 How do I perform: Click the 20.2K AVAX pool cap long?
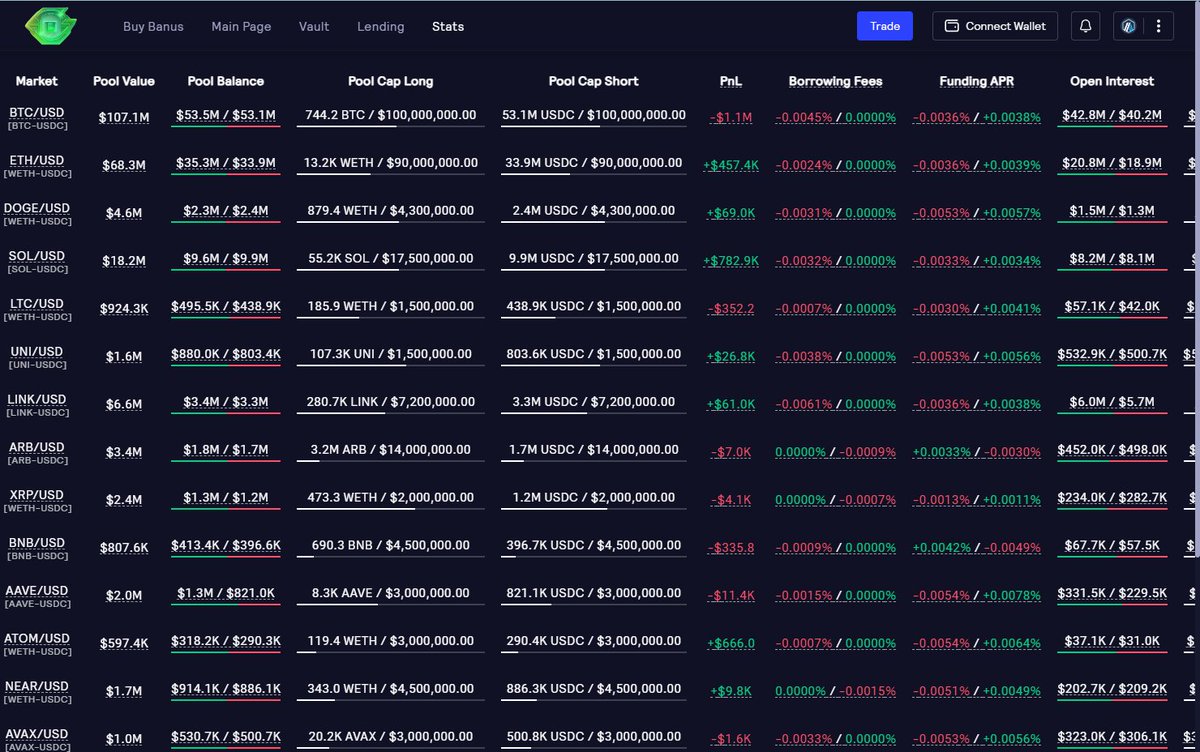391,737
